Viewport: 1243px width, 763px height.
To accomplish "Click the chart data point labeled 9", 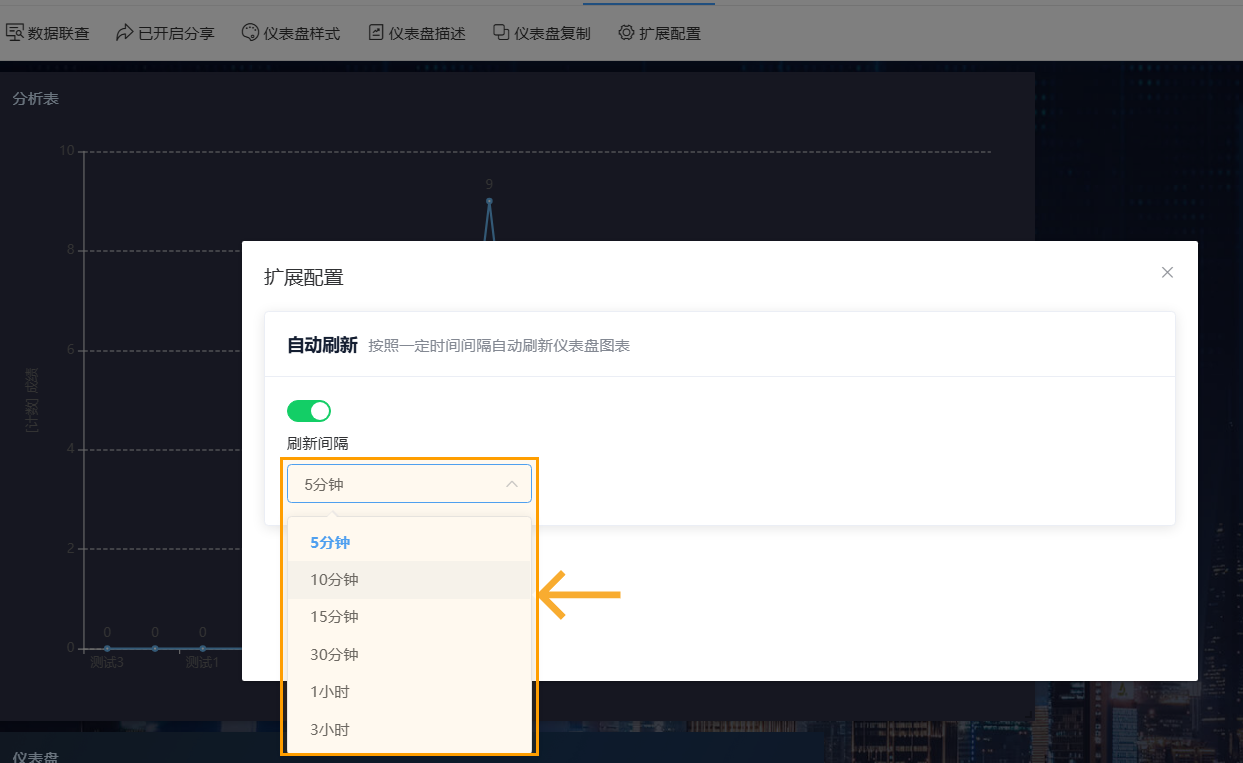I will (489, 202).
